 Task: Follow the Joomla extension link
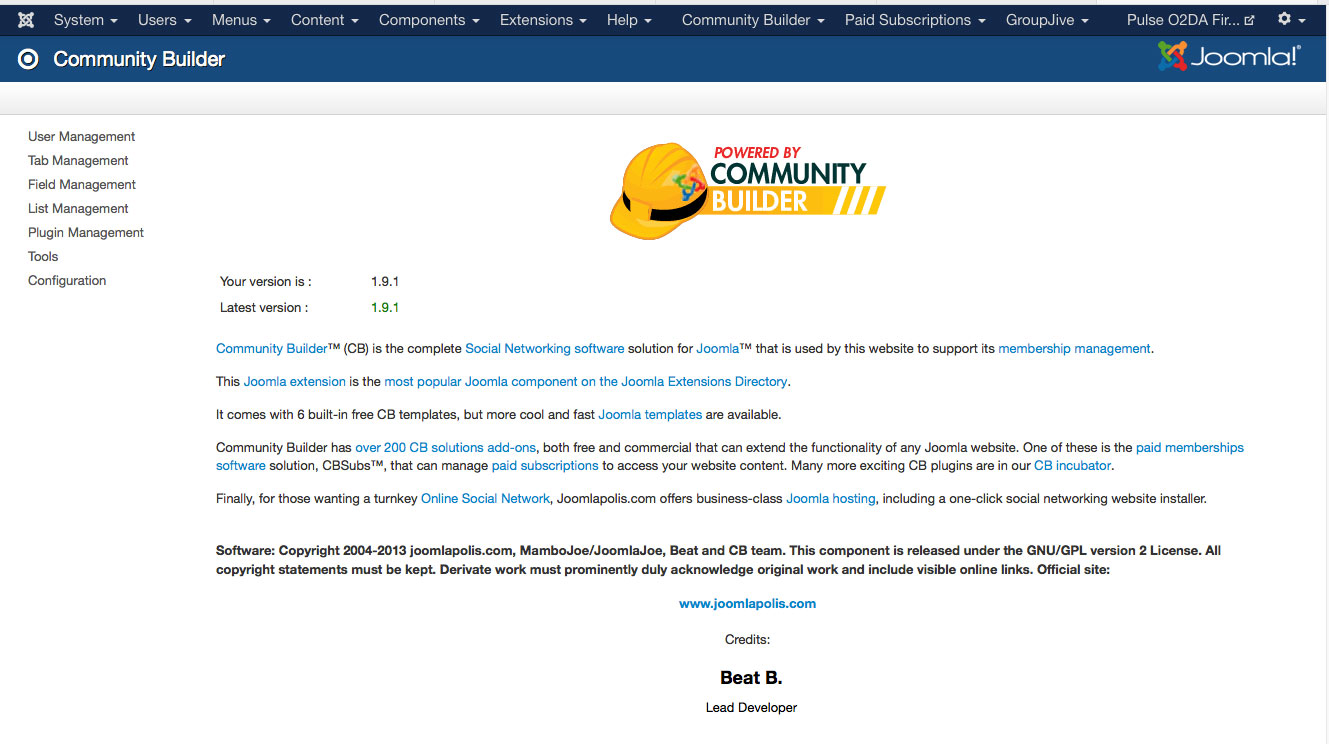[x=295, y=382]
